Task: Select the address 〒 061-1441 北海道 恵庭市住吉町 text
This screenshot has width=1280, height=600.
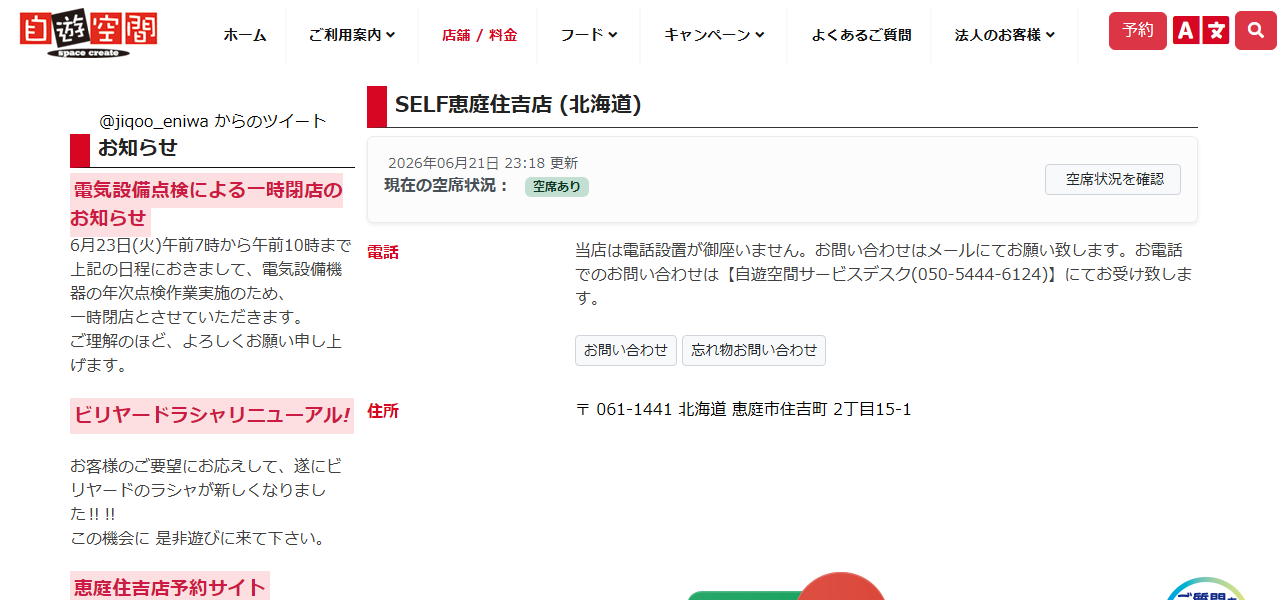Action: click(x=702, y=409)
